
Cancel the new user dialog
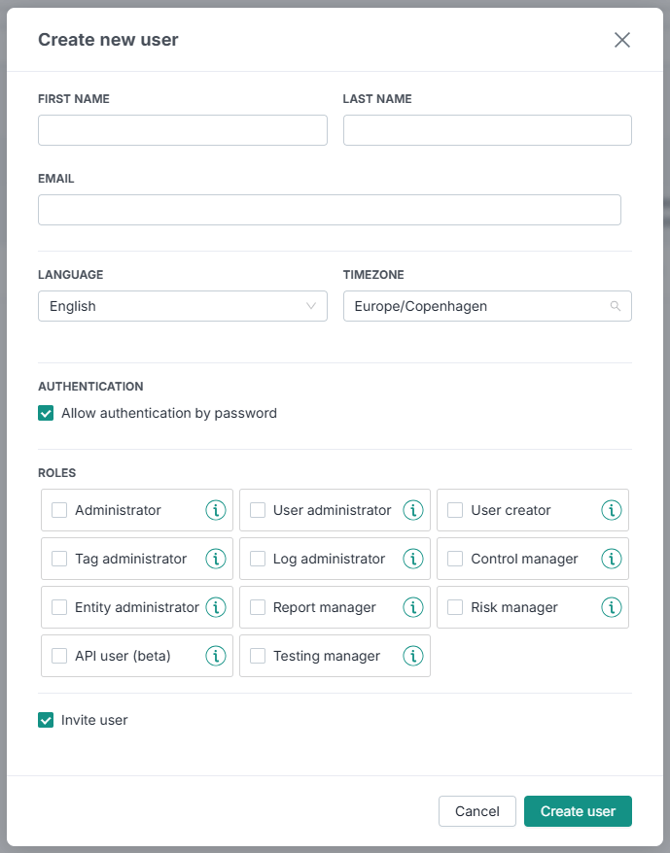point(477,811)
